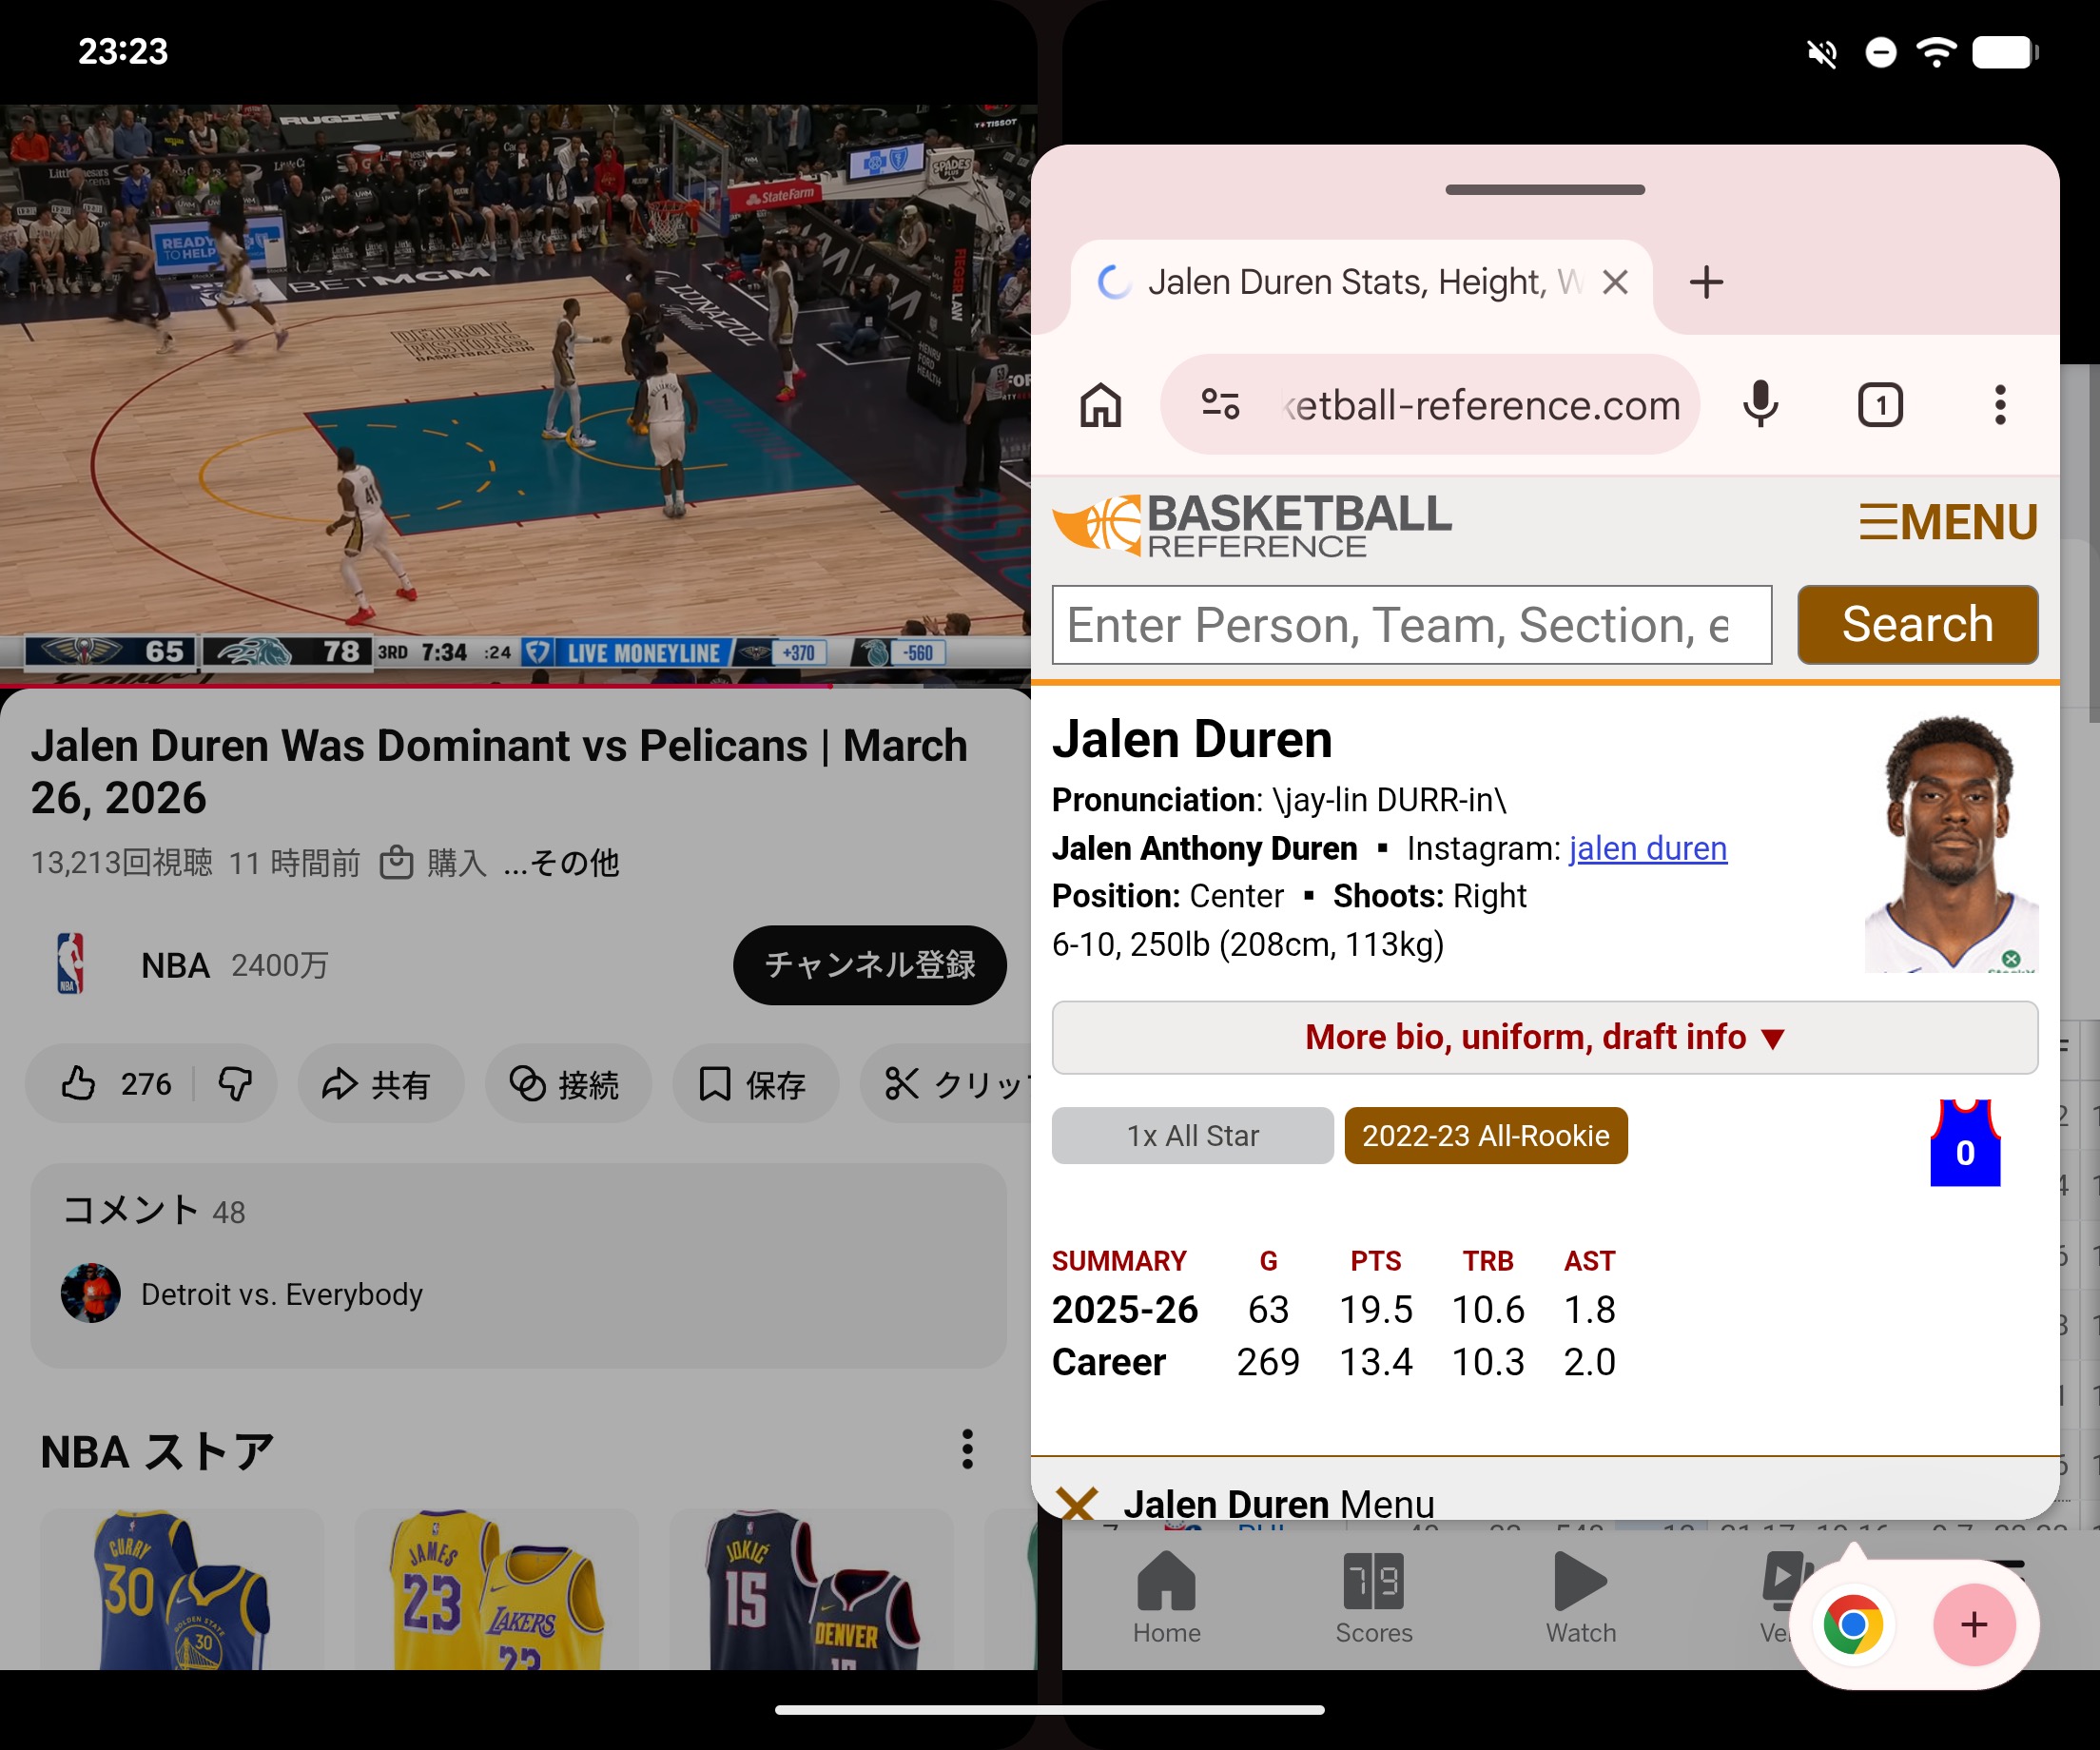Image resolution: width=2100 pixels, height=1750 pixels.
Task: Open the Curry 30 Warriors jersey item
Action: [182, 1589]
